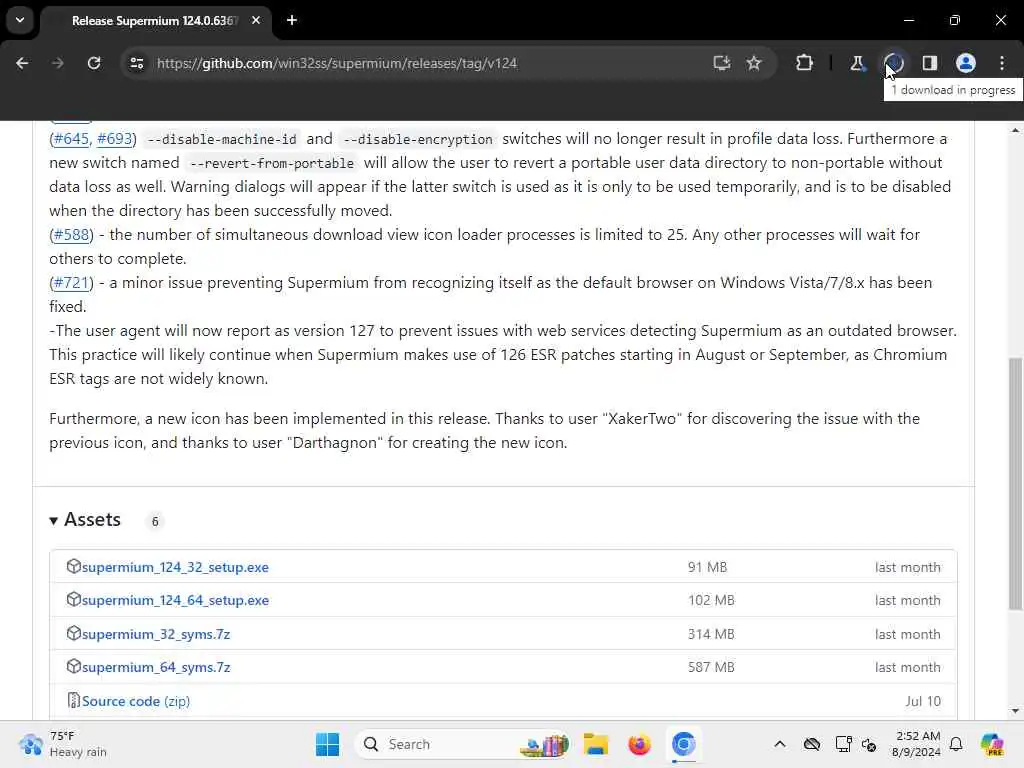Launch Firefox from the taskbar
This screenshot has height=768, width=1024.
point(639,744)
